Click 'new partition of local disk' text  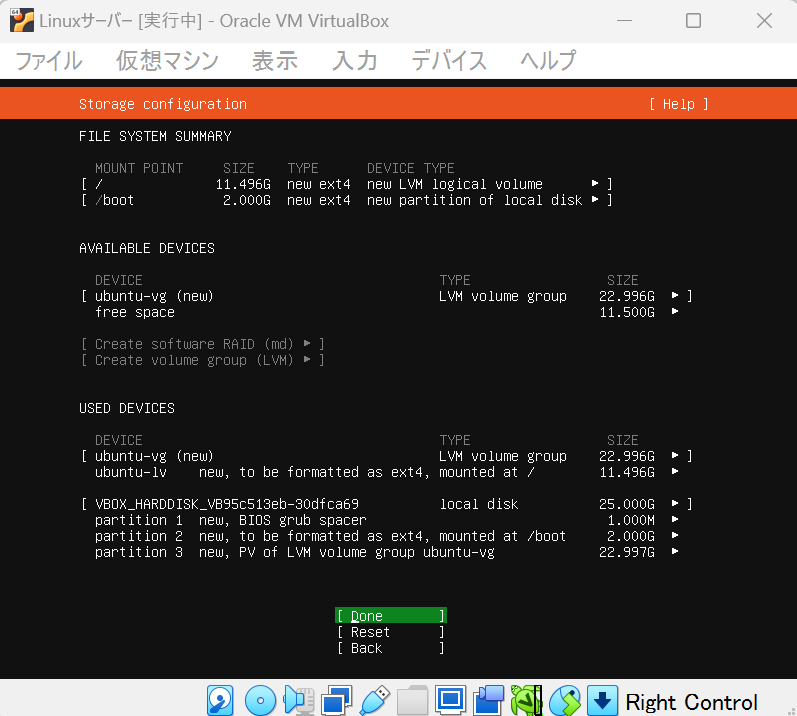(474, 200)
